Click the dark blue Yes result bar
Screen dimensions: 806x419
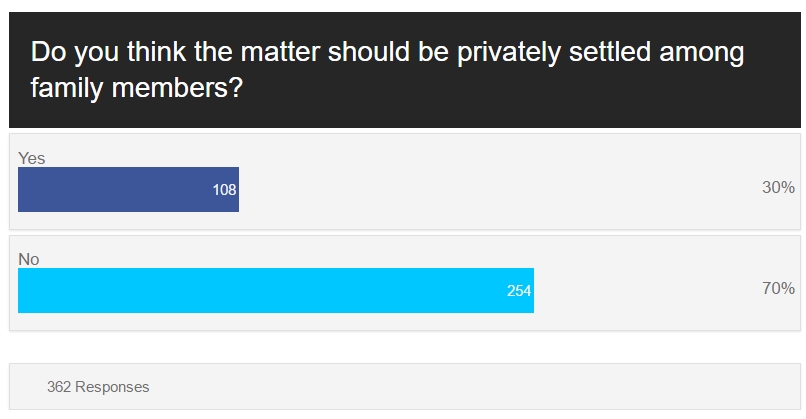click(129, 189)
